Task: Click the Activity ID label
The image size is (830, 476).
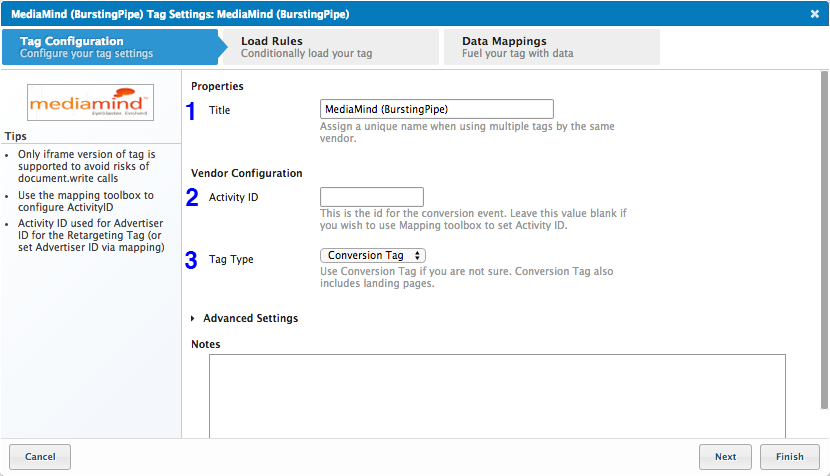Action: pyautogui.click(x=233, y=197)
